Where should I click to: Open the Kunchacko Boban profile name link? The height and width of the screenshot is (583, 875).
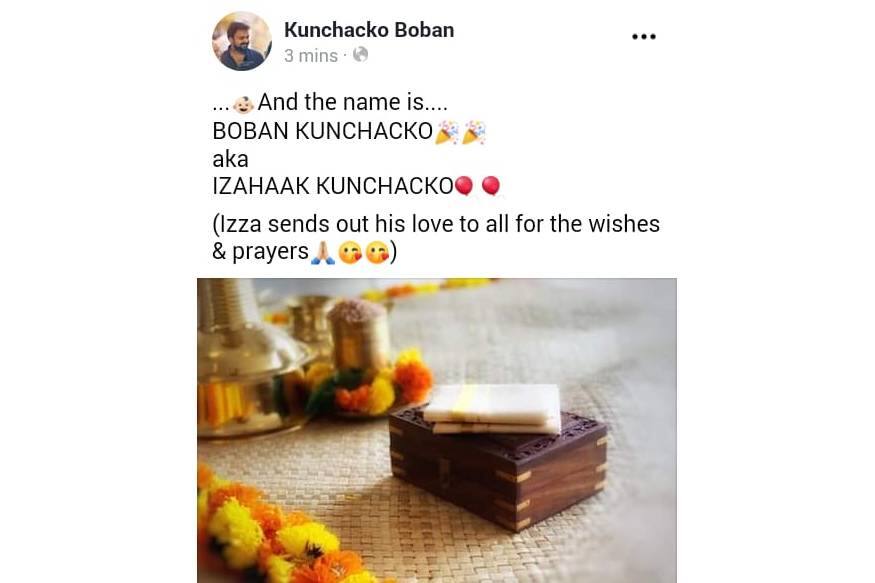coord(369,30)
